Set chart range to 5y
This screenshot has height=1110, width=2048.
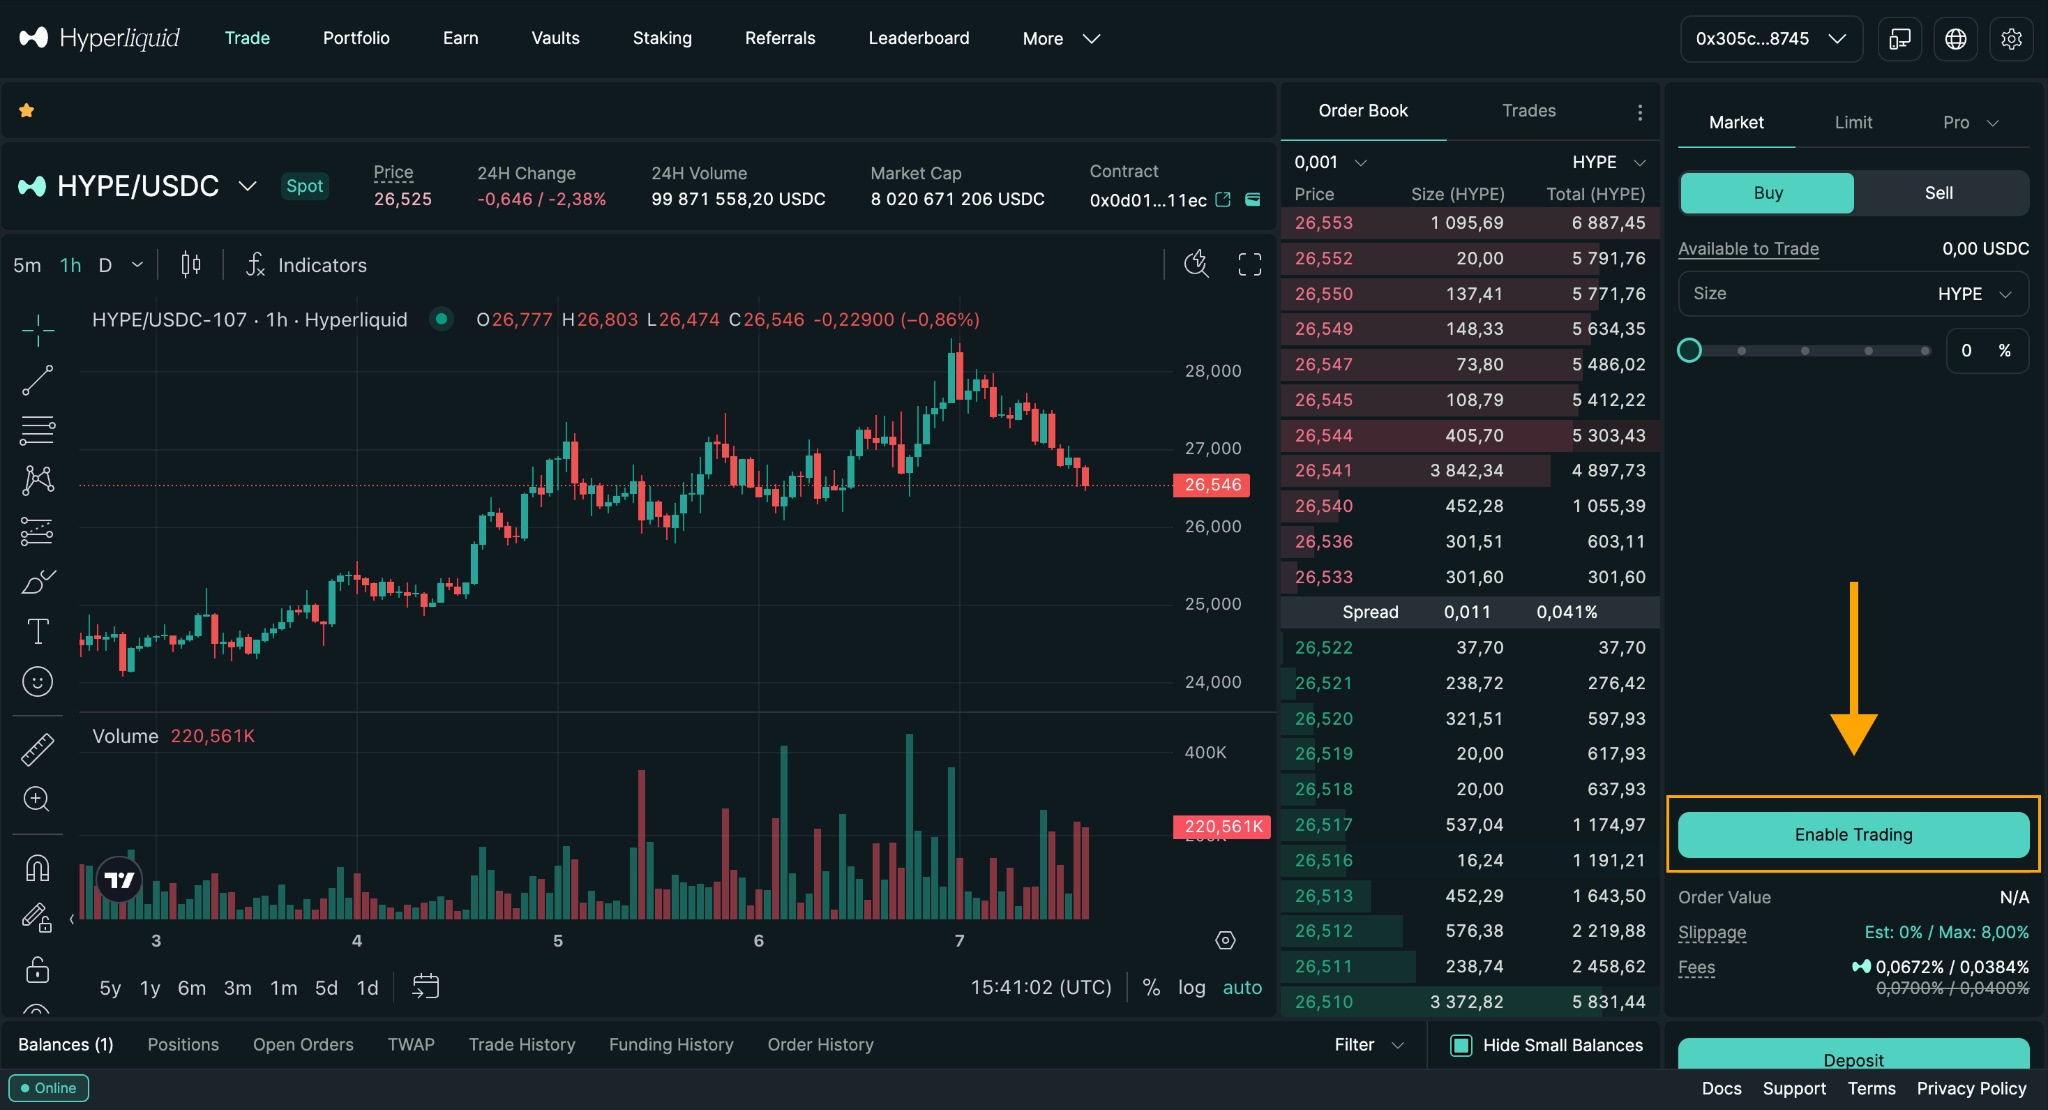click(110, 988)
